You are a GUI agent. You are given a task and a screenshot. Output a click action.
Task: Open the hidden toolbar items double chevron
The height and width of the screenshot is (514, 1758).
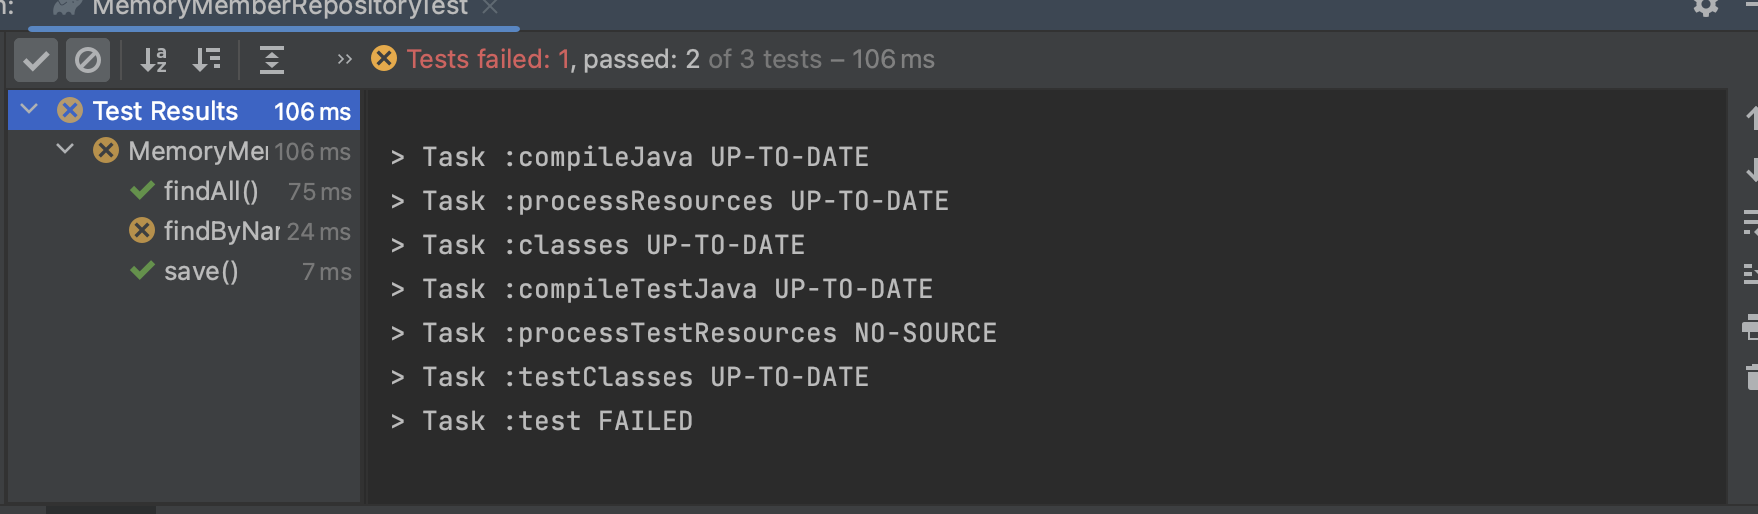pos(344,60)
